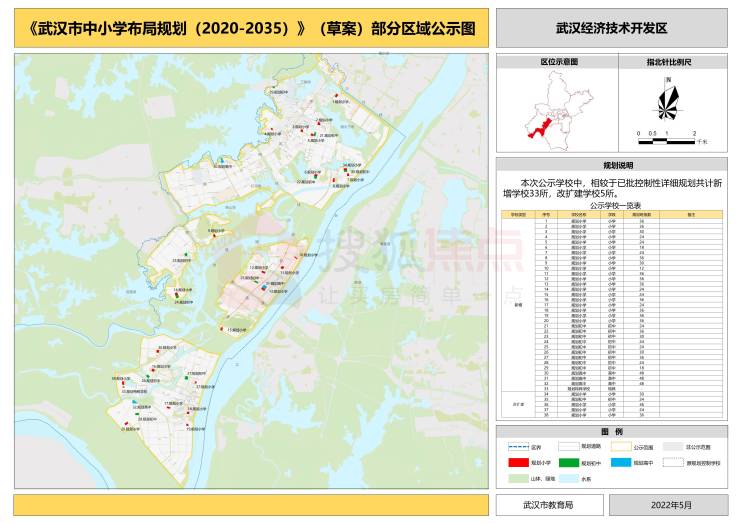Select the green 规划初中 legend swatch
The width and height of the screenshot is (740, 523).
click(x=568, y=462)
